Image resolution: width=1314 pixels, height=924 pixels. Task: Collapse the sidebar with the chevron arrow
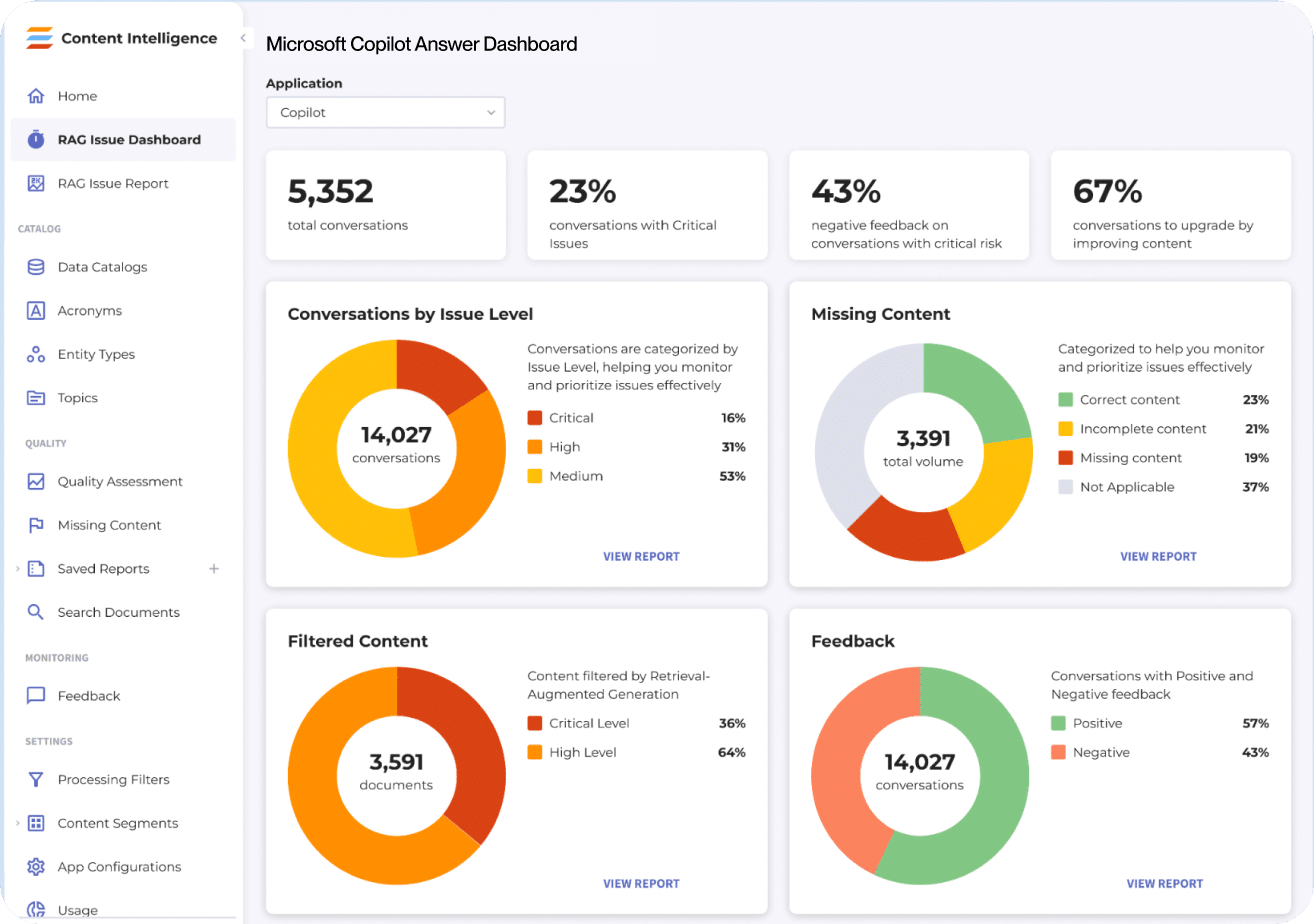coord(243,38)
